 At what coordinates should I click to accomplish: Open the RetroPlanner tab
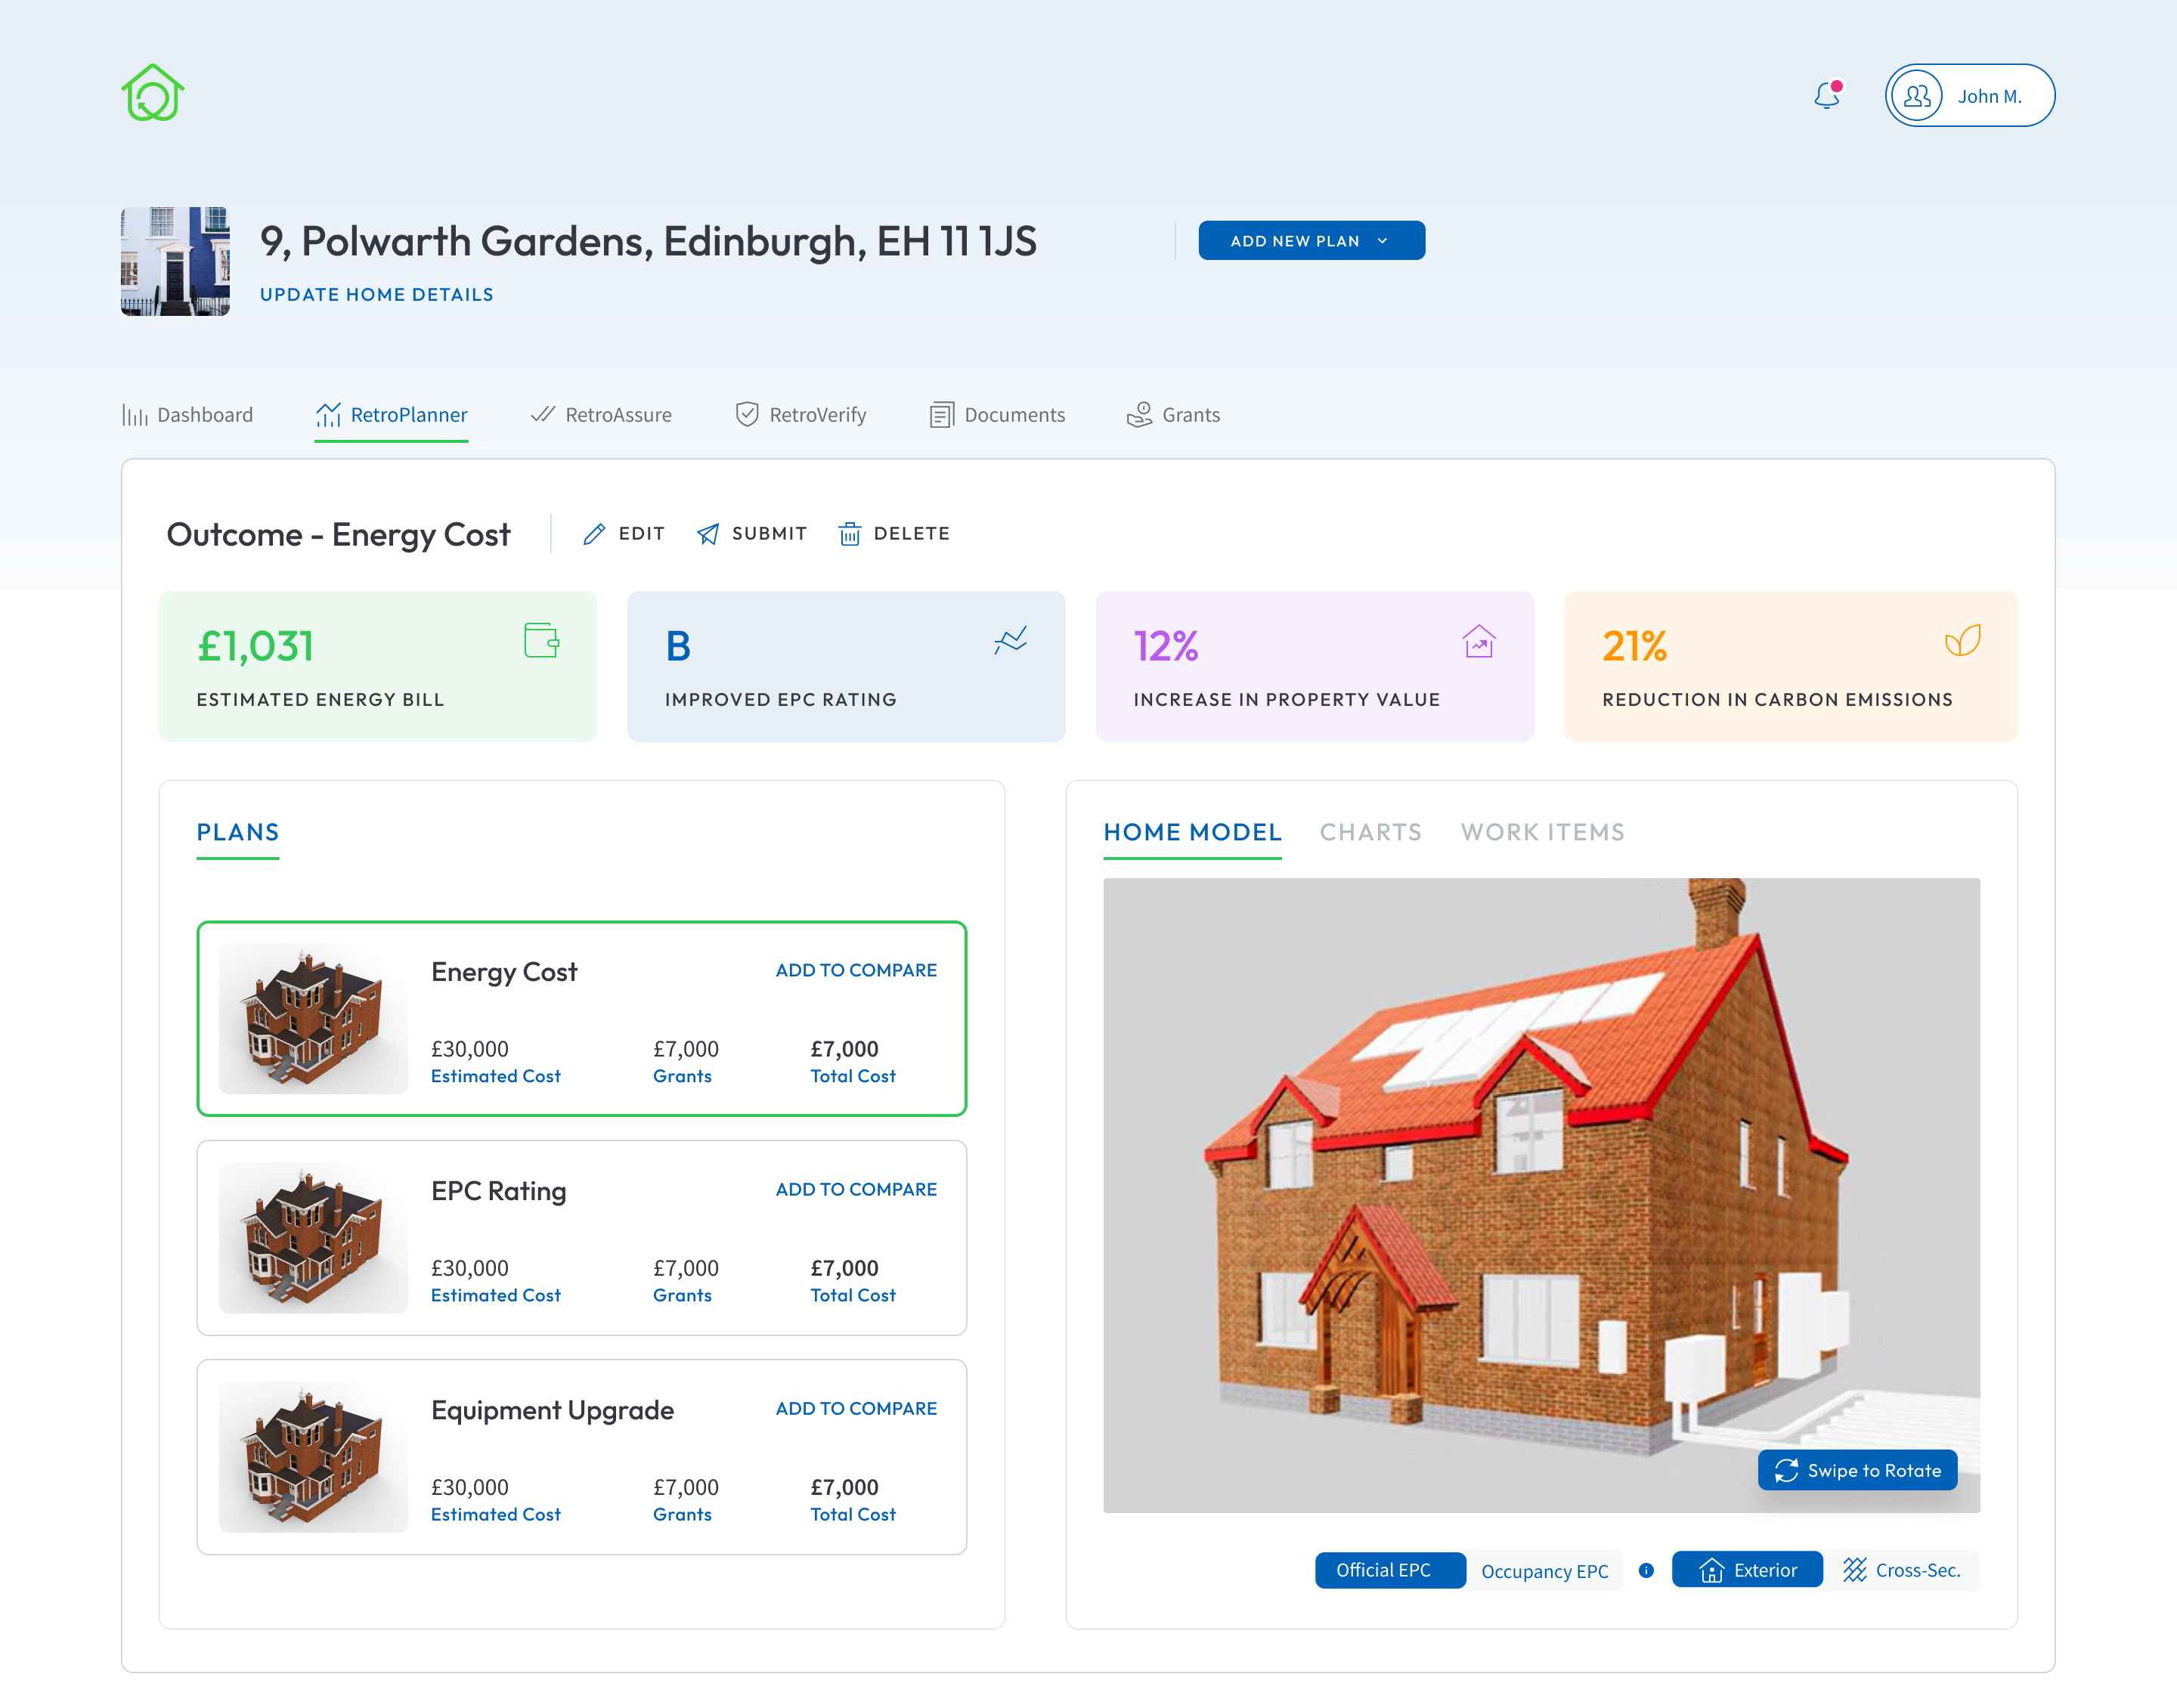click(391, 415)
